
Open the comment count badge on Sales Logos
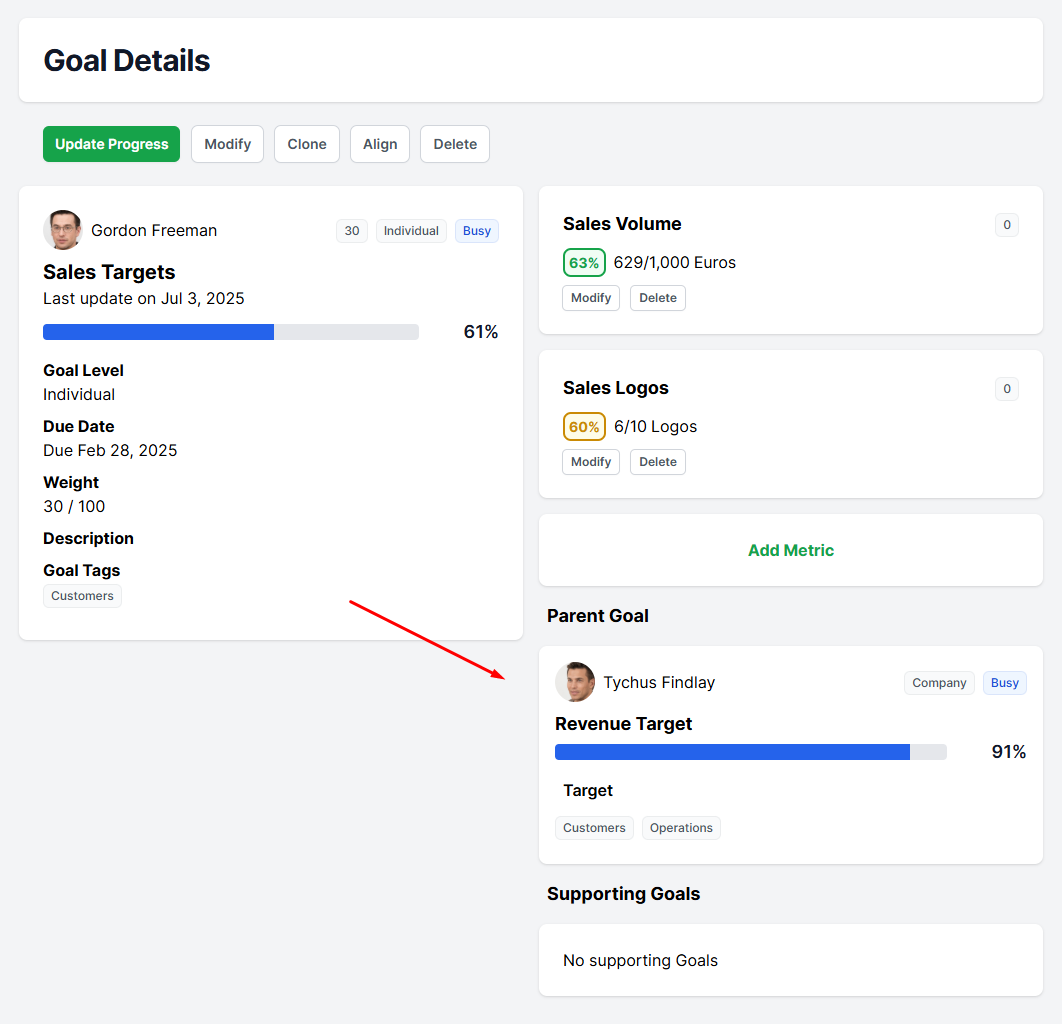coord(1006,389)
